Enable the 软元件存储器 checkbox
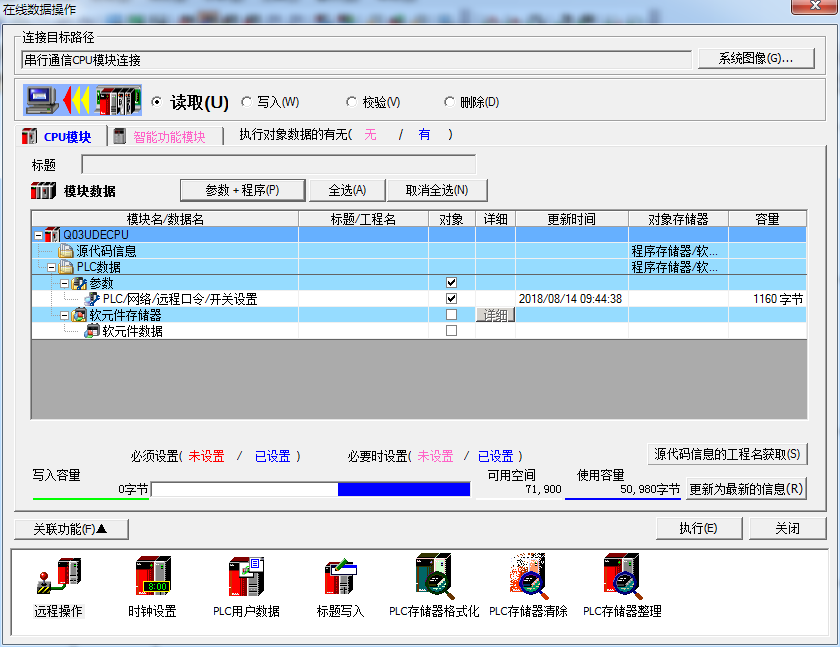This screenshot has width=840, height=647. [451, 315]
